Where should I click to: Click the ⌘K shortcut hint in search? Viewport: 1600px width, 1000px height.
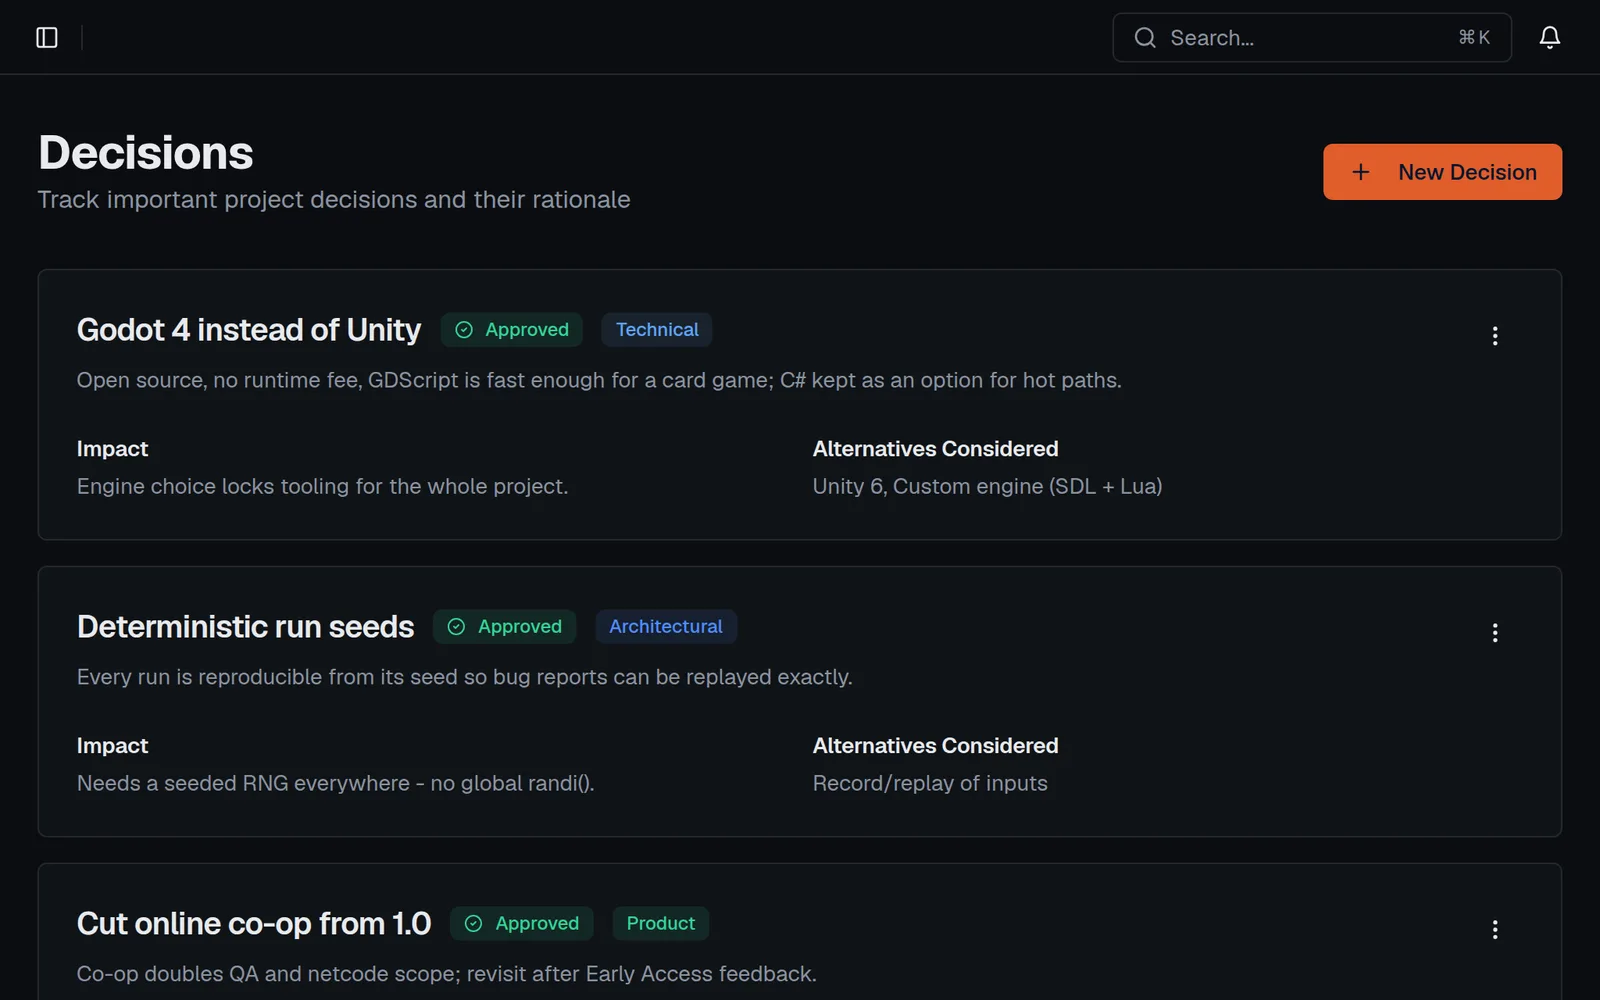[x=1474, y=38]
